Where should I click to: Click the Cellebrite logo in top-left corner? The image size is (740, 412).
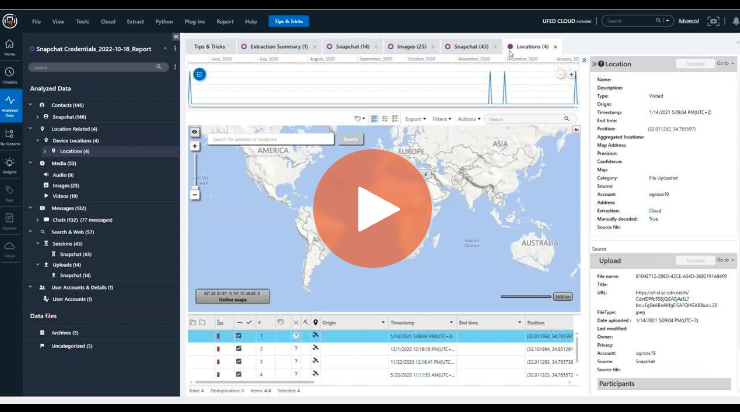pyautogui.click(x=9, y=21)
